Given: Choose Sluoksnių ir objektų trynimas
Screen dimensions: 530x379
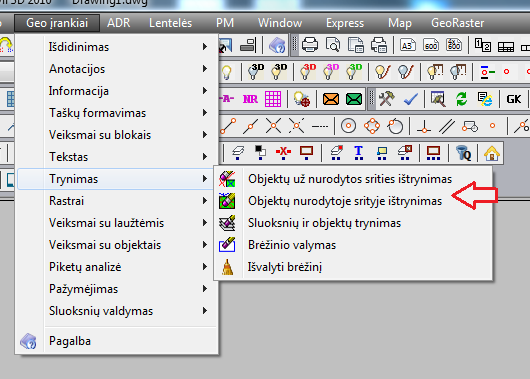Looking at the screenshot, I should (353, 222).
